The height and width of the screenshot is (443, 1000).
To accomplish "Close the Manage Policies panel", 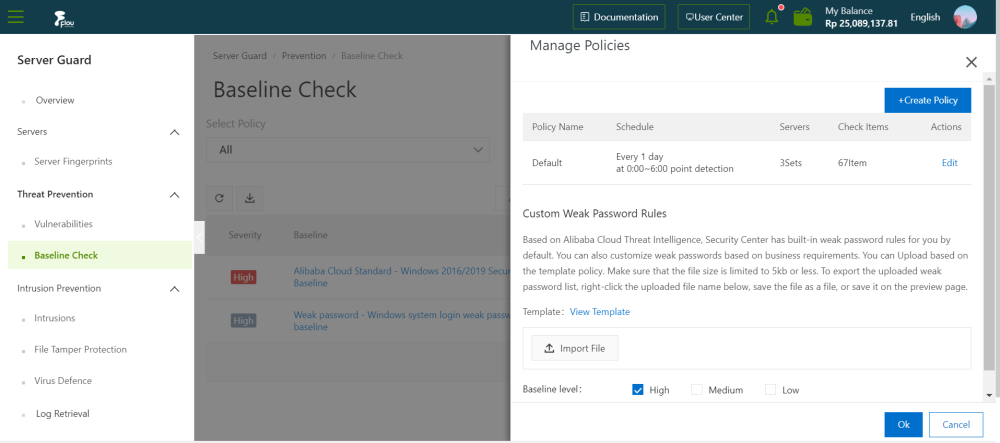I will pyautogui.click(x=971, y=62).
